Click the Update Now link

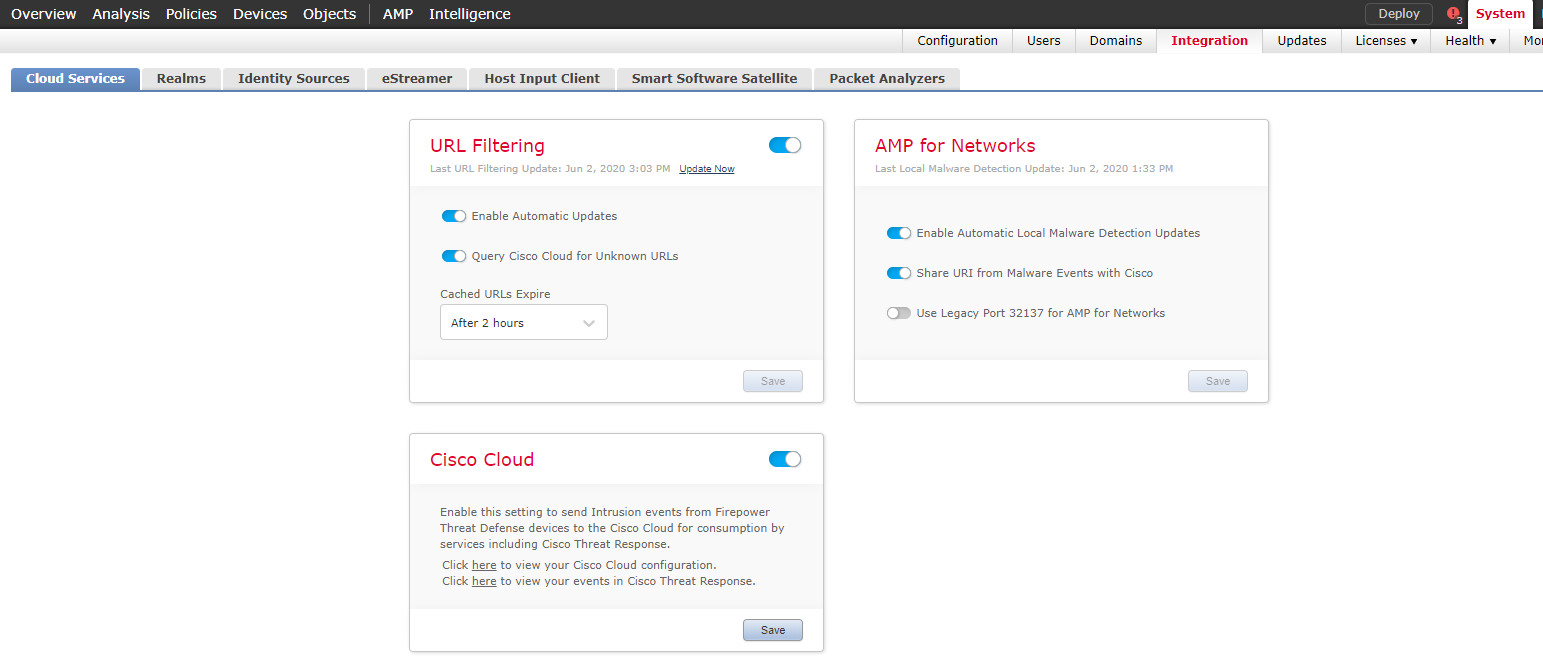(x=707, y=169)
